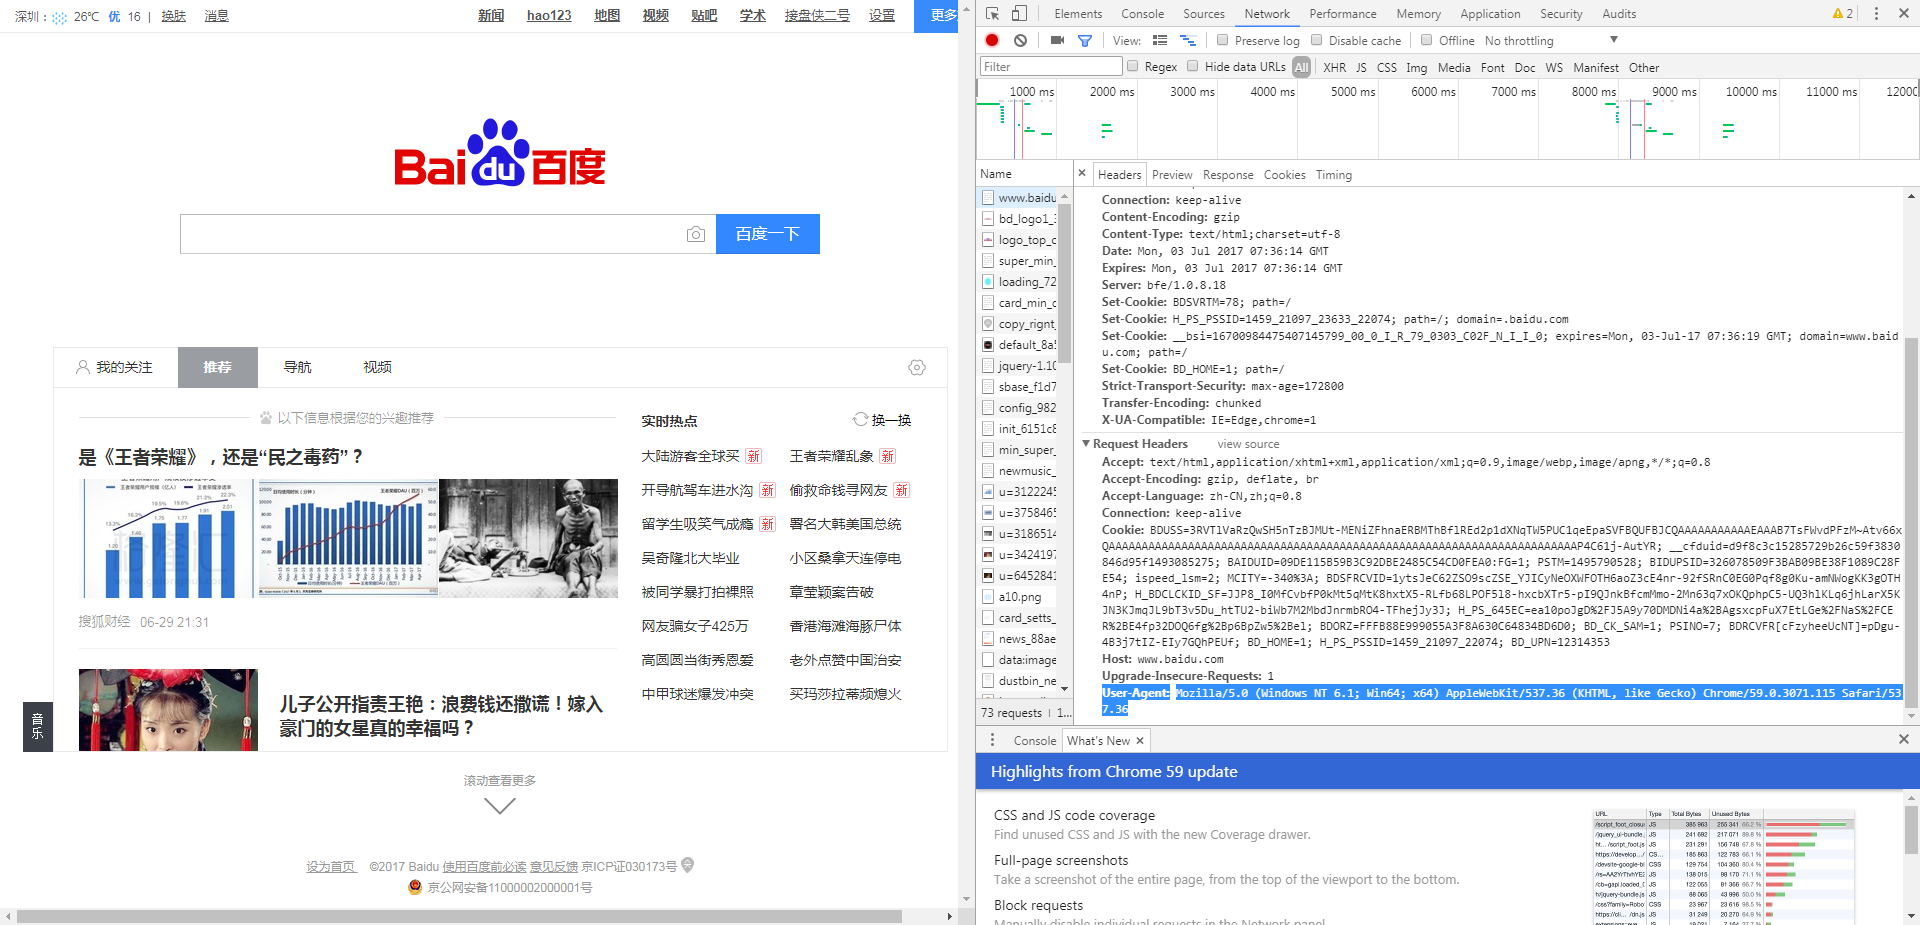Screen dimensions: 1920x925
Task: Open the music sidebar button
Action: pos(38,727)
